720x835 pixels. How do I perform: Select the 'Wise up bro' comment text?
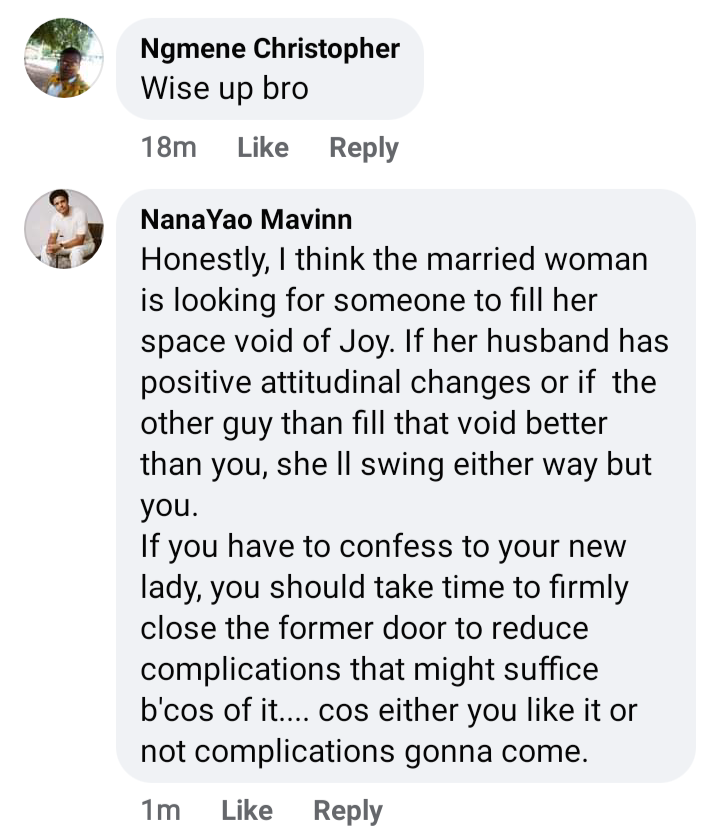point(225,88)
